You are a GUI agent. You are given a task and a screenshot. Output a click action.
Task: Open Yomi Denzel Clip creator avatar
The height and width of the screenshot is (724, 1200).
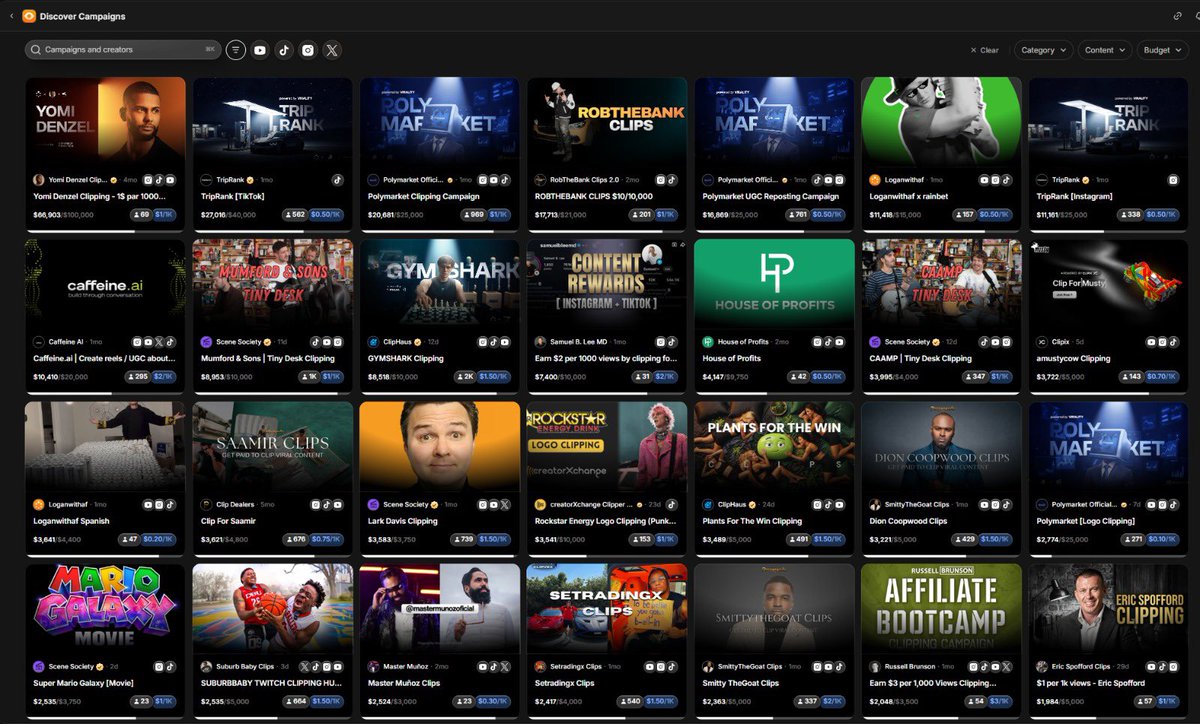[x=38, y=180]
